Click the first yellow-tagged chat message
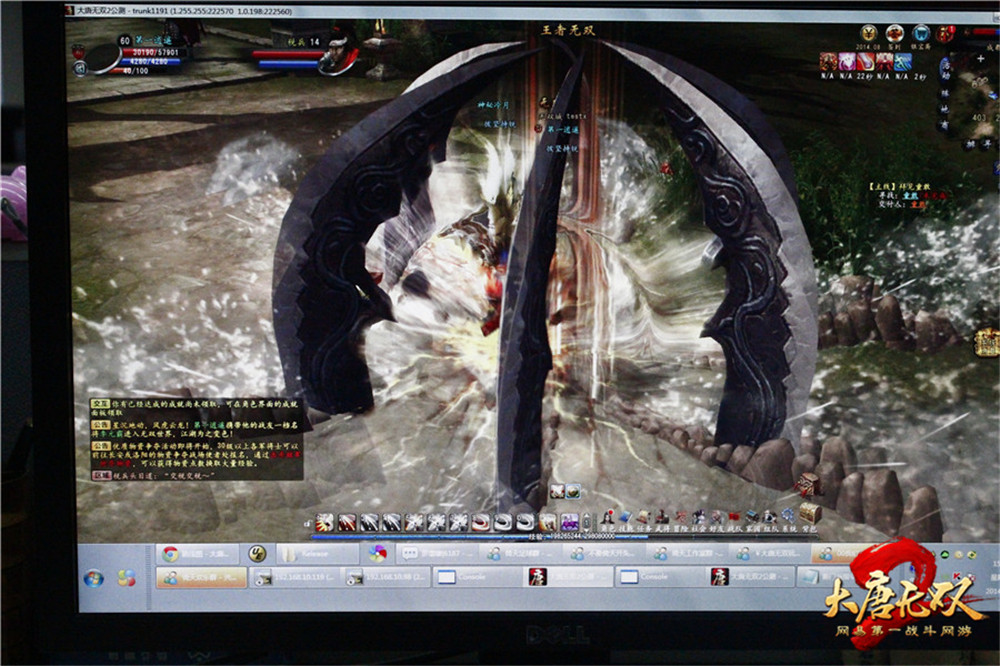The image size is (1000, 666). pos(195,408)
